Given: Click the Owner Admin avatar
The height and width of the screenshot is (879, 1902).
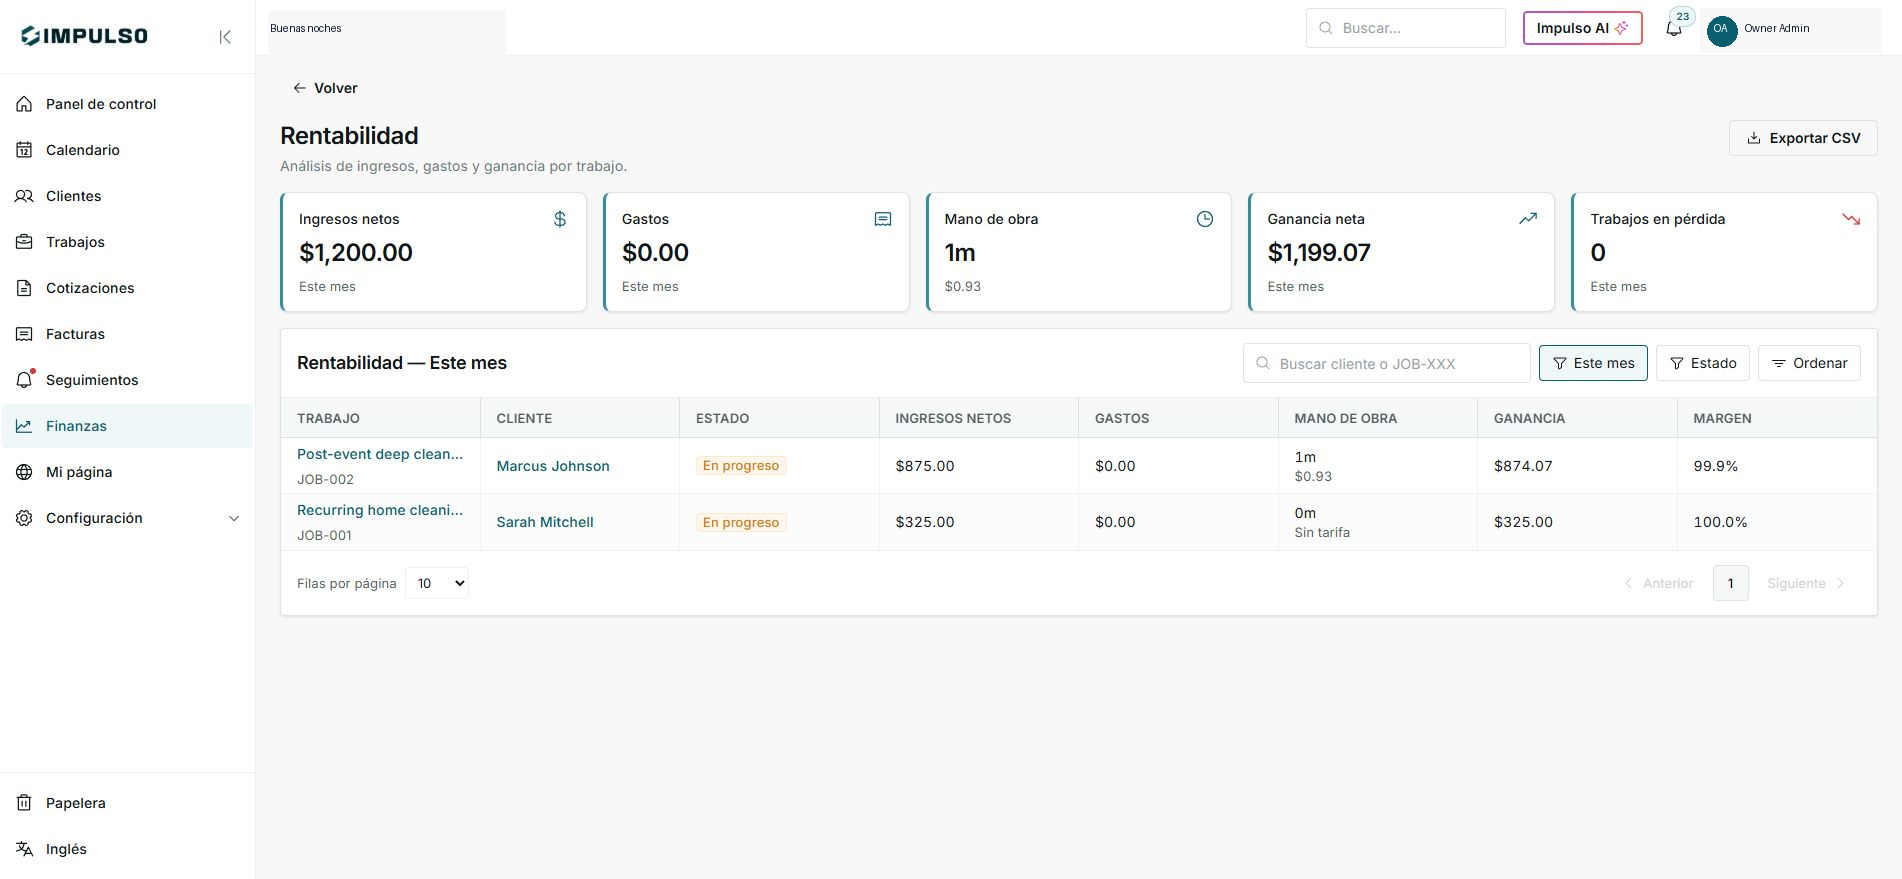Looking at the screenshot, I should 1721,29.
